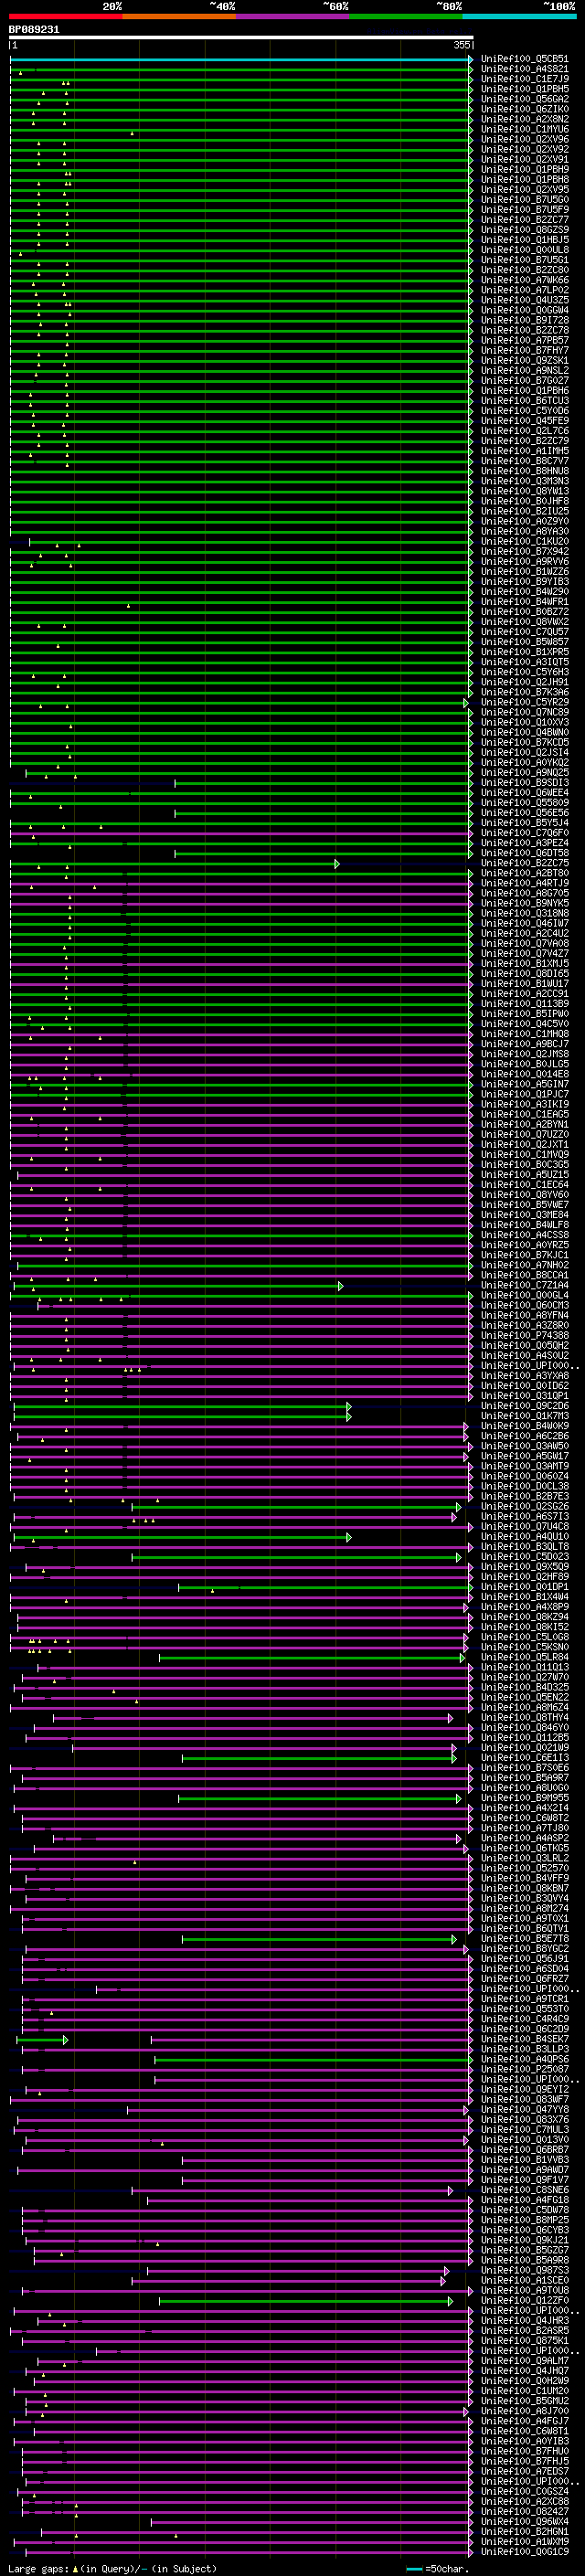585x2576 pixels.
Task: Click UniRef100_B7G027 in the hit list
Action: 524,381
